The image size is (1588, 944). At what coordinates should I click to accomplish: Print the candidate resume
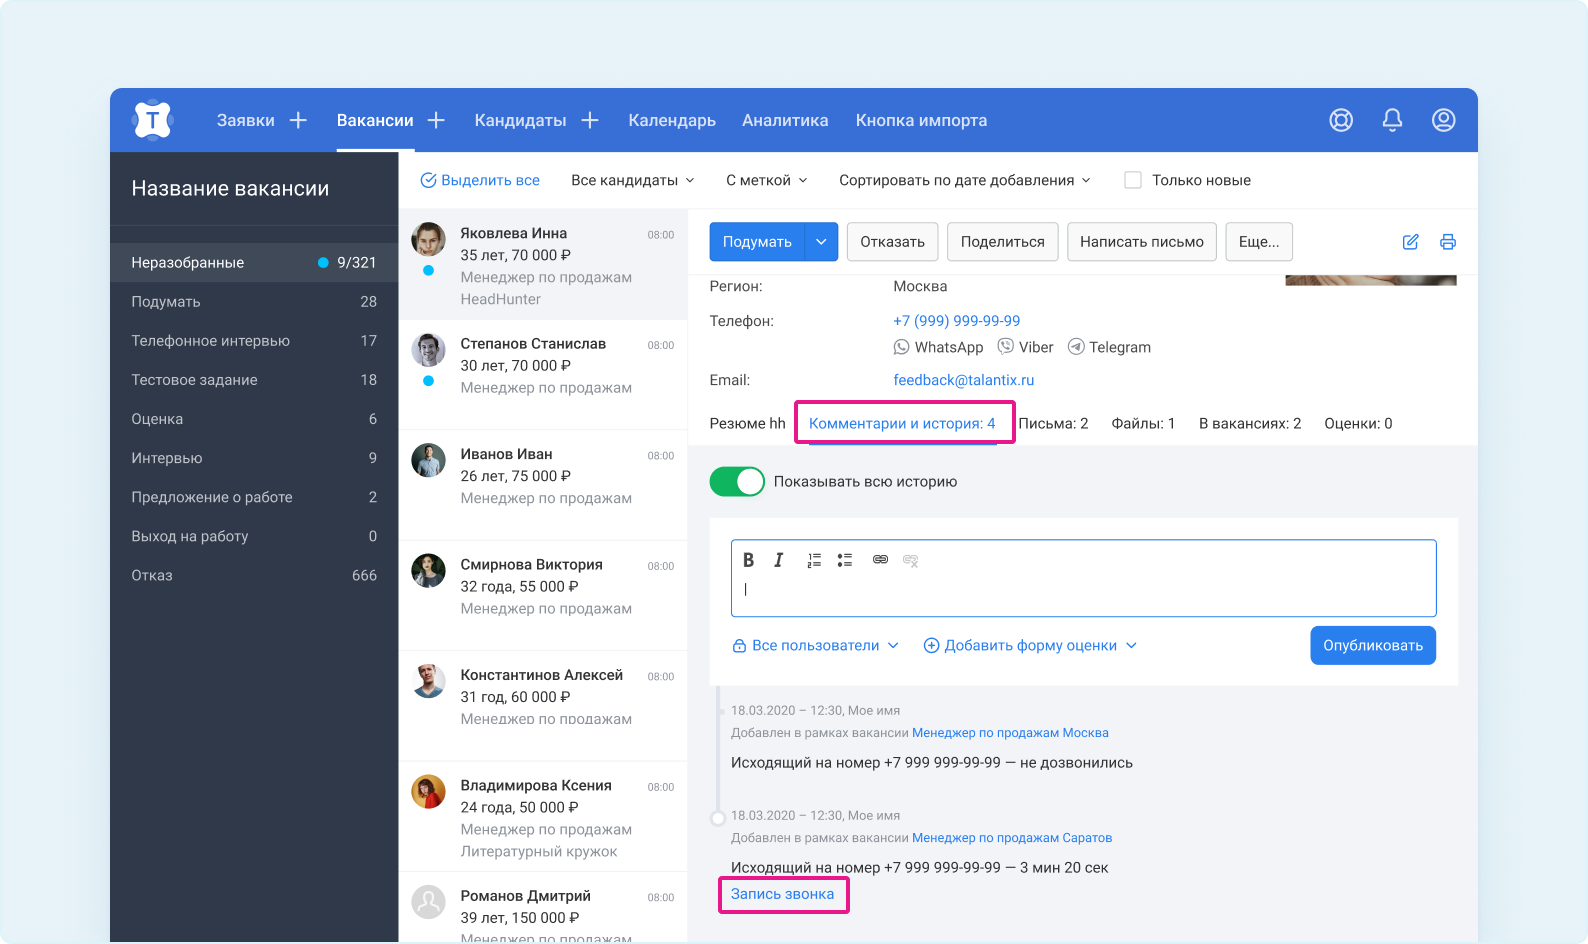click(1447, 242)
